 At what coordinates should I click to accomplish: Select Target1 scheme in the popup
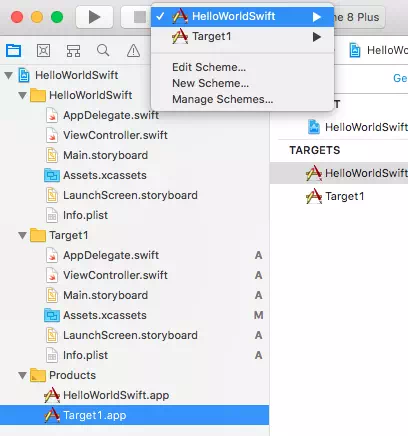pos(242,36)
